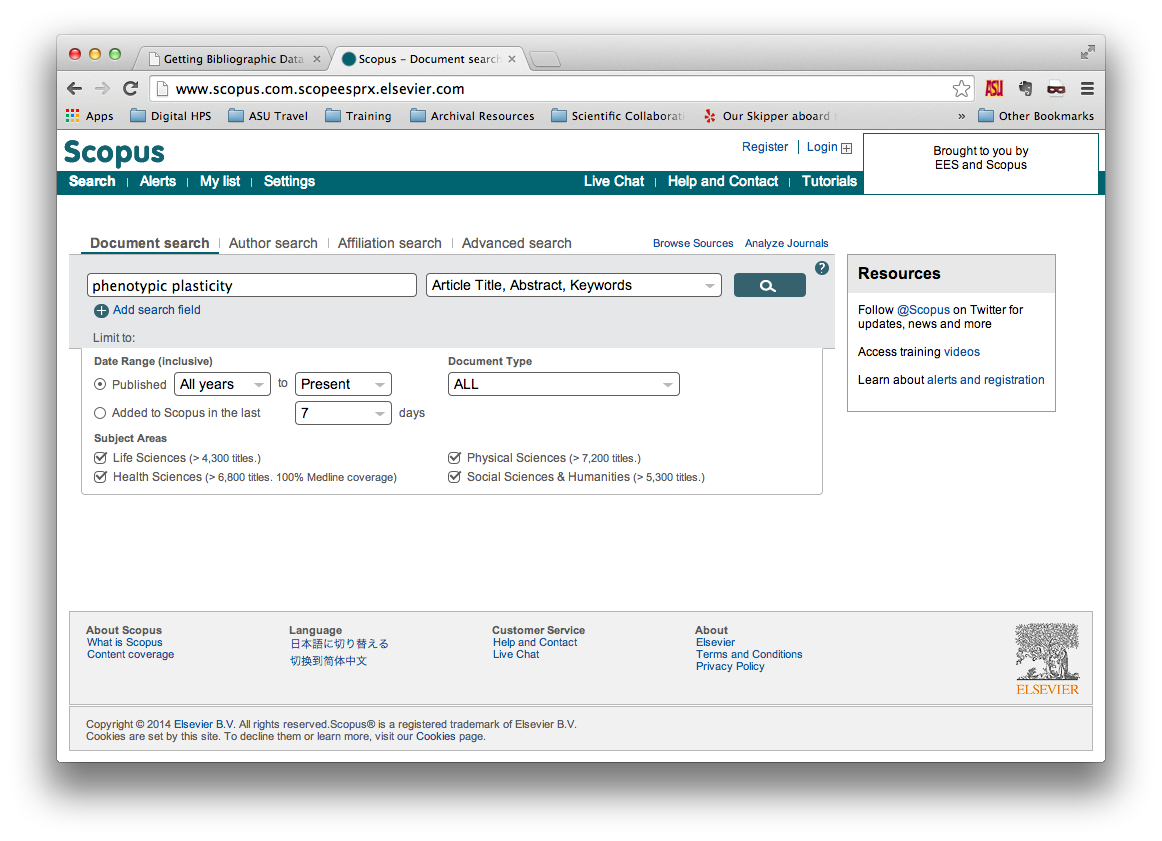Switch to Author search tab
The width and height of the screenshot is (1162, 841).
pyautogui.click(x=273, y=243)
